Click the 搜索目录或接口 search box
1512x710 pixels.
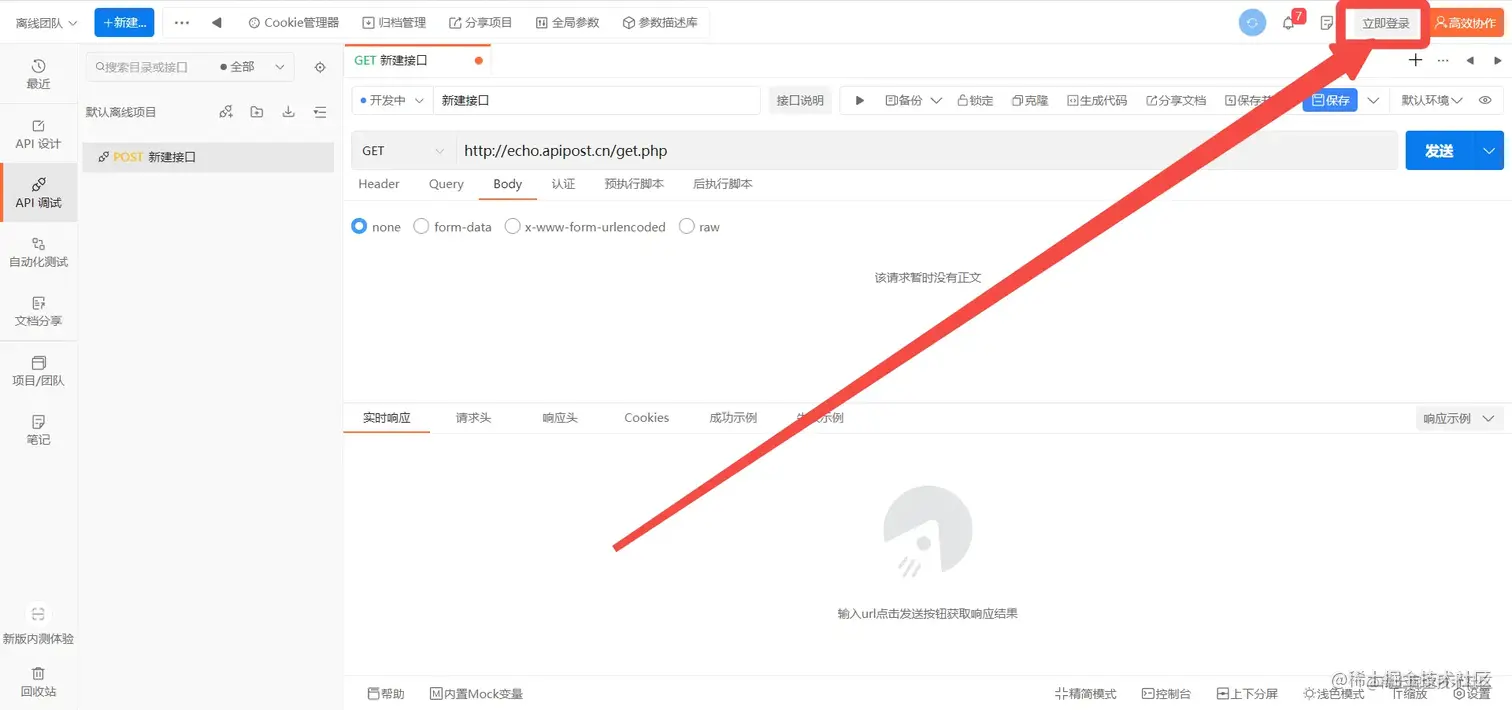150,67
